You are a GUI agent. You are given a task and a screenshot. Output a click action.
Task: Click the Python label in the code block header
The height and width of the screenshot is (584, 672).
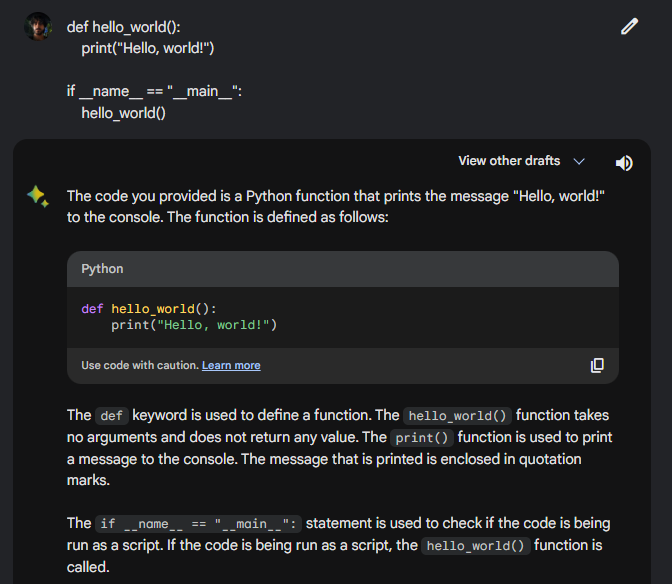click(x=103, y=269)
